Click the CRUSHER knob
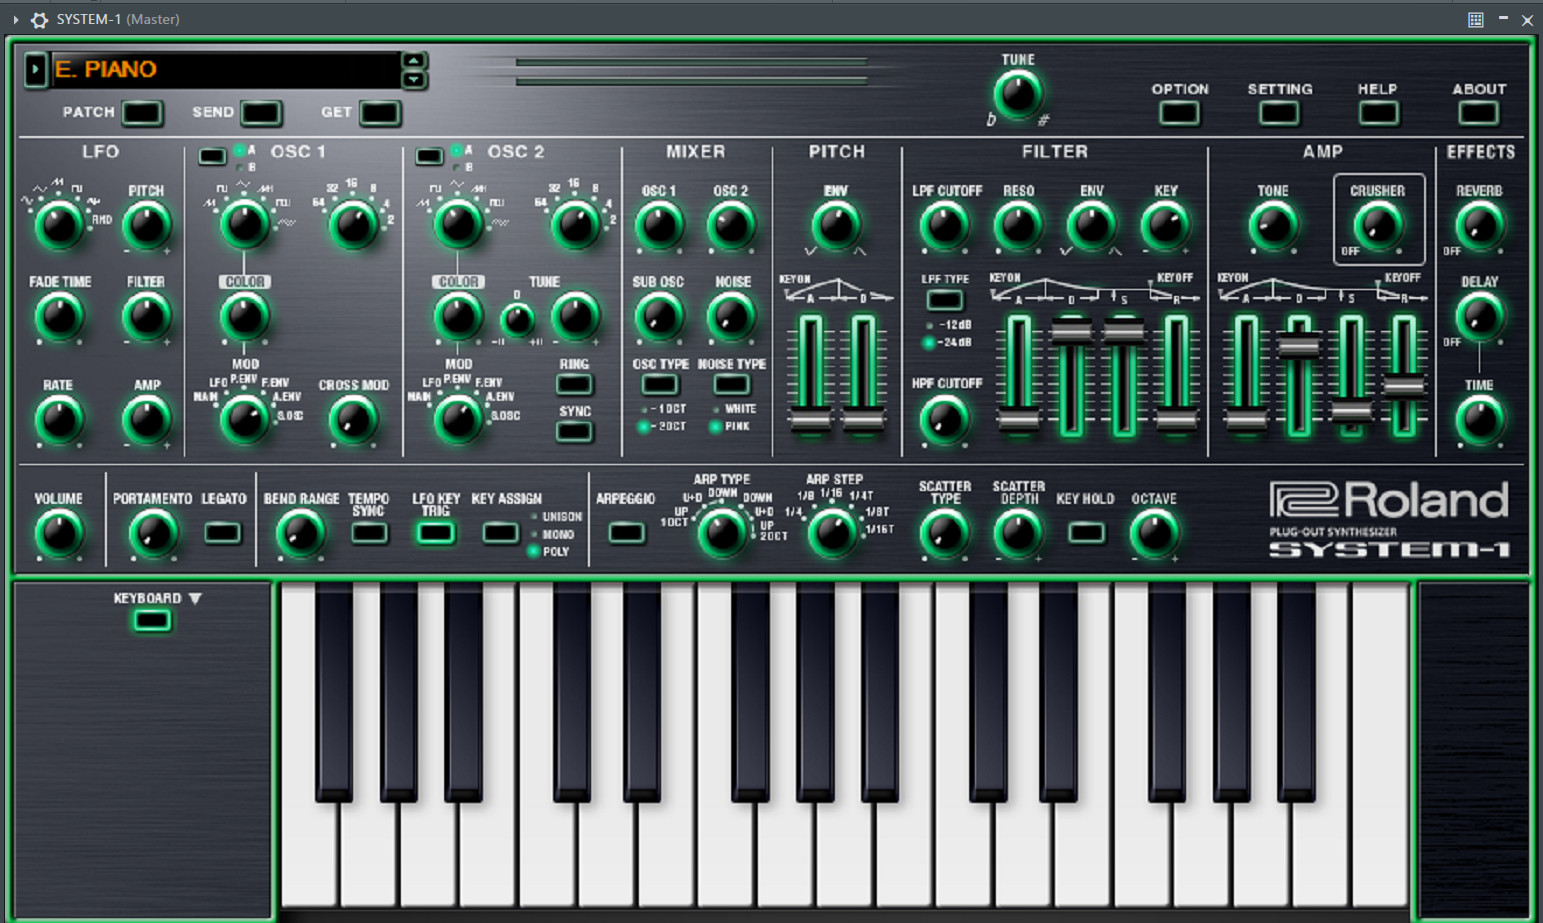 click(1377, 226)
